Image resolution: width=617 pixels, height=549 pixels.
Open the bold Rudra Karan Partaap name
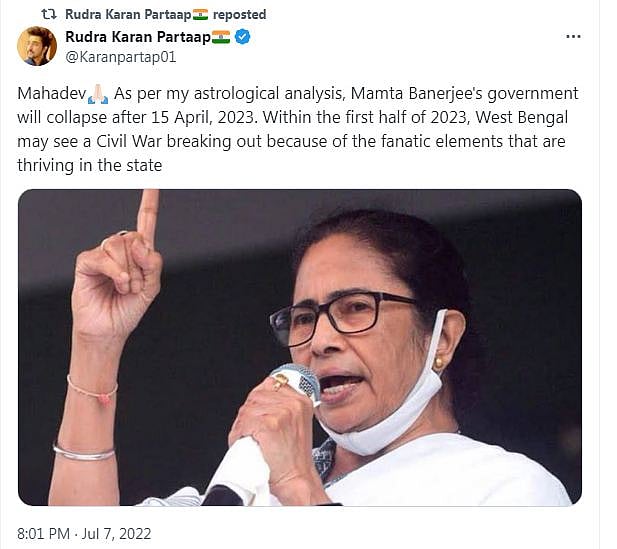pos(137,37)
